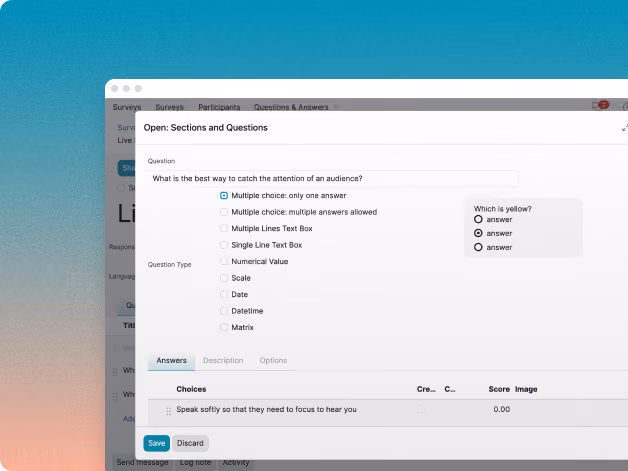Click the Speak softly choice text

click(266, 409)
